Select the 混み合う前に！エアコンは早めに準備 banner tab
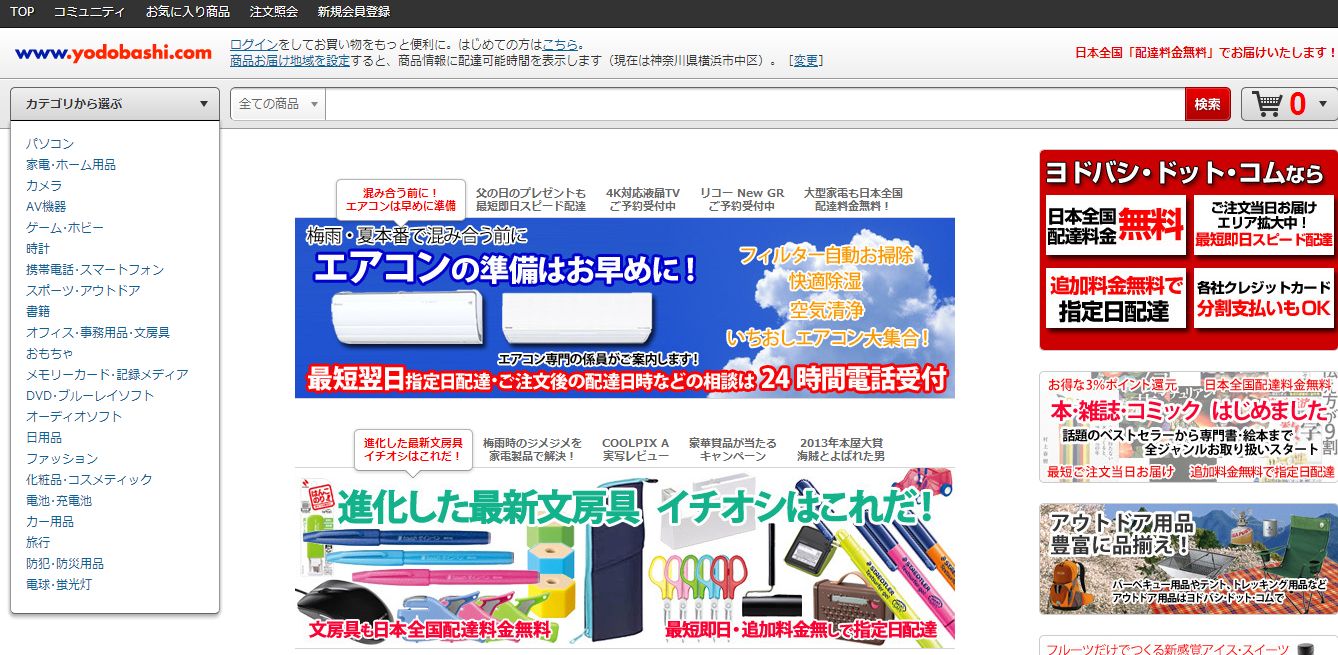The width and height of the screenshot is (1338, 655). point(401,199)
